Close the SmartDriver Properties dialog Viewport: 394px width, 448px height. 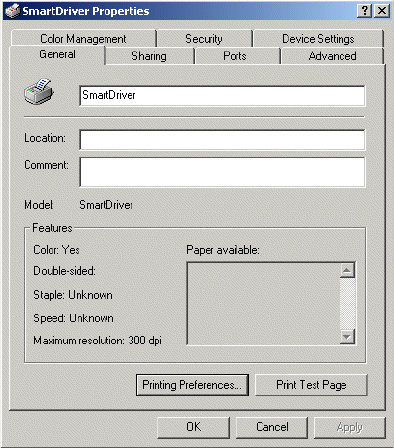point(382,11)
